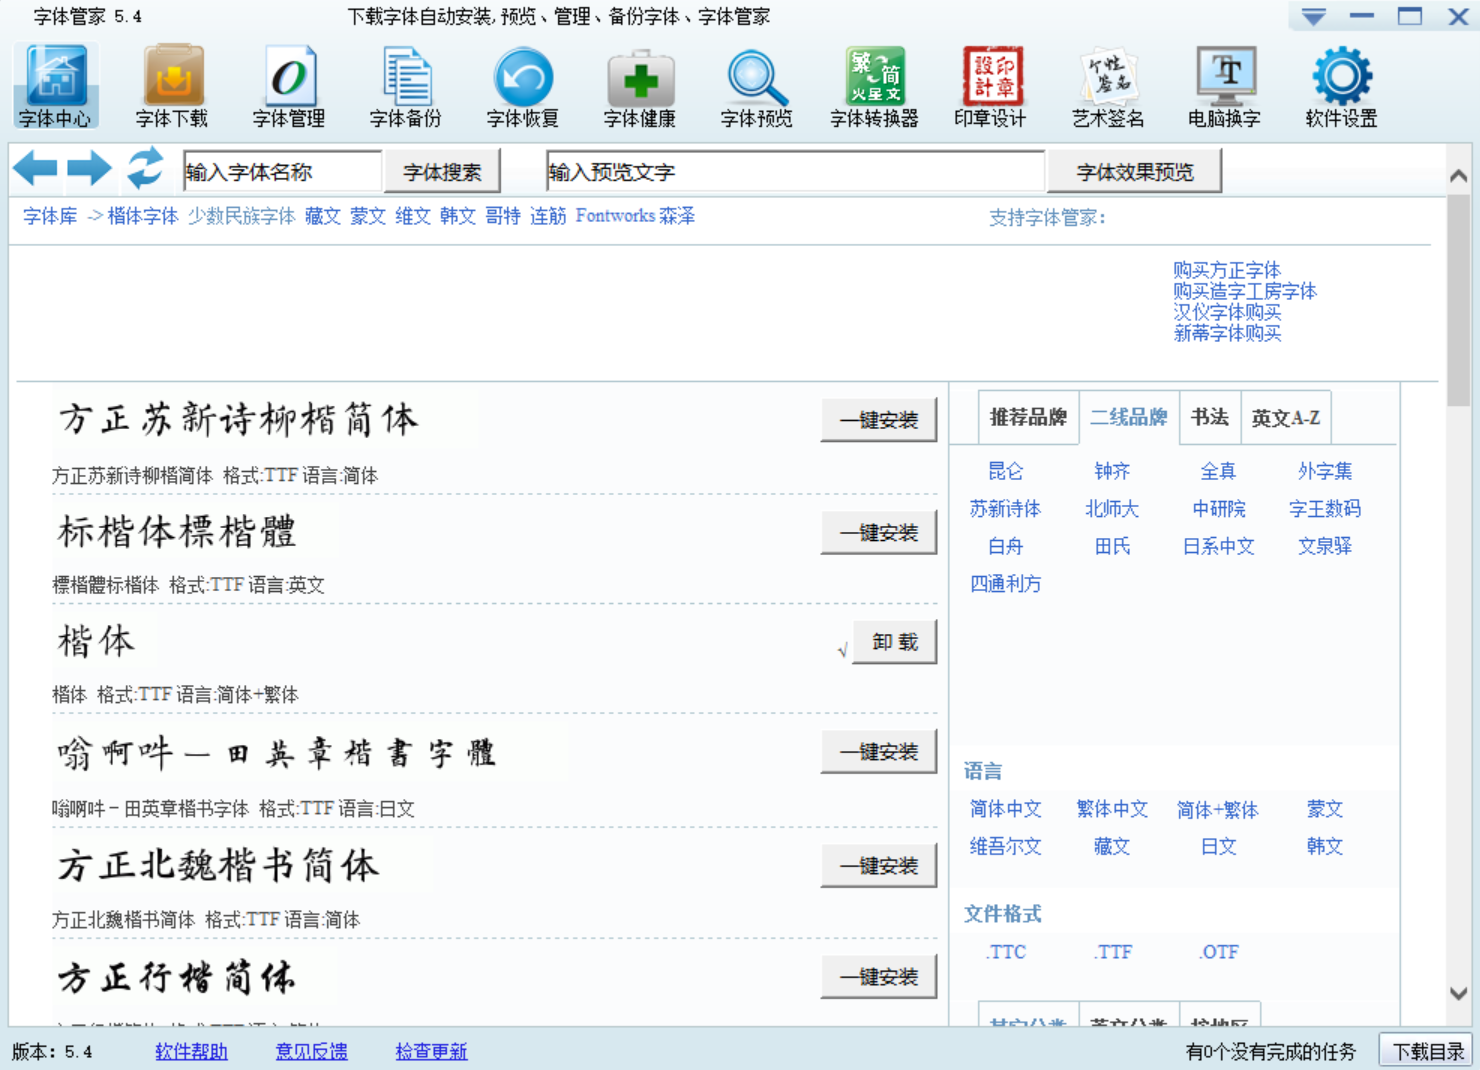This screenshot has width=1480, height=1070.
Task: Filter by .OTF file format
Action: click(x=1218, y=952)
